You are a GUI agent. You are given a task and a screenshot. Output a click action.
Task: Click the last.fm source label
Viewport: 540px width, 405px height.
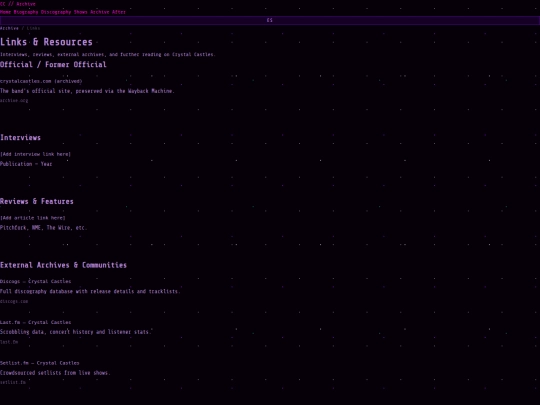tap(9, 342)
